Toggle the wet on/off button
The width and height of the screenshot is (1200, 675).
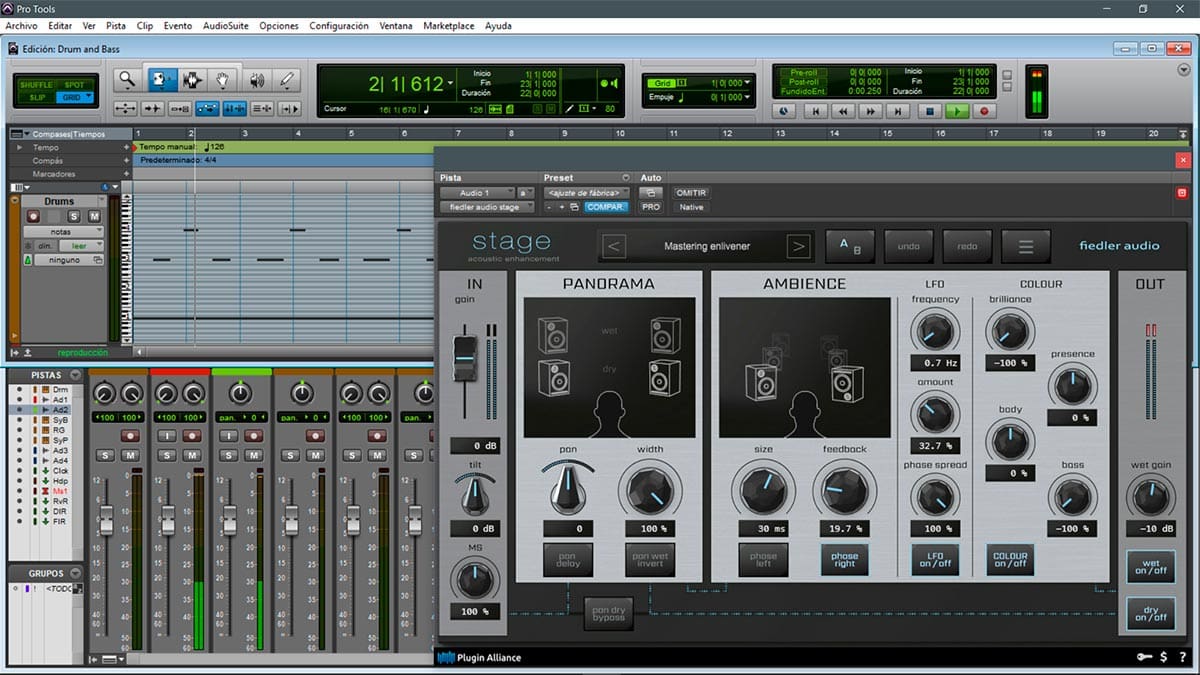[1150, 567]
